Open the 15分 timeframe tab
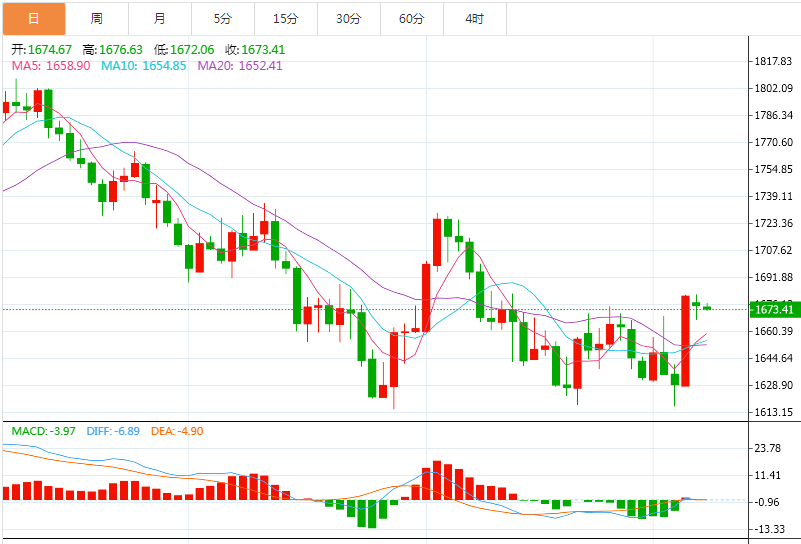 pos(286,19)
